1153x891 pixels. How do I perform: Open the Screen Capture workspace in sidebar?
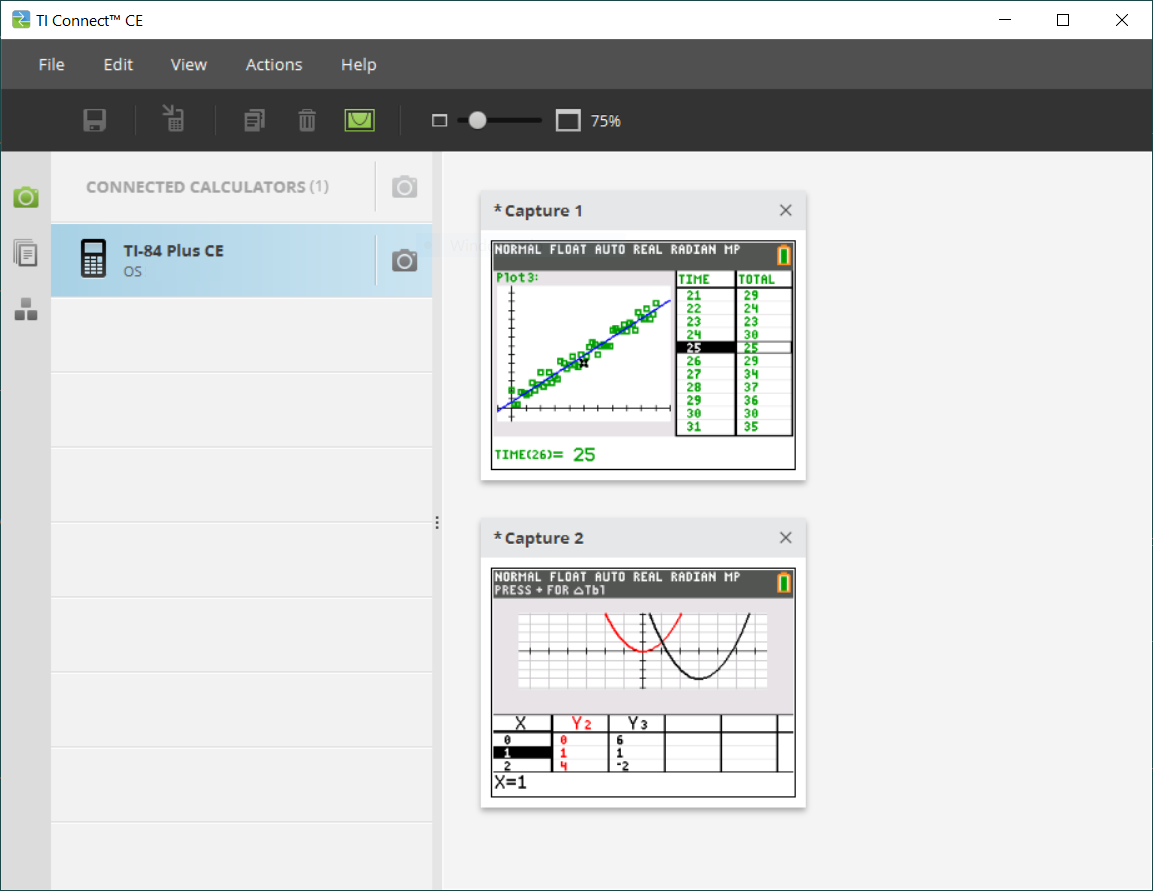click(x=26, y=197)
